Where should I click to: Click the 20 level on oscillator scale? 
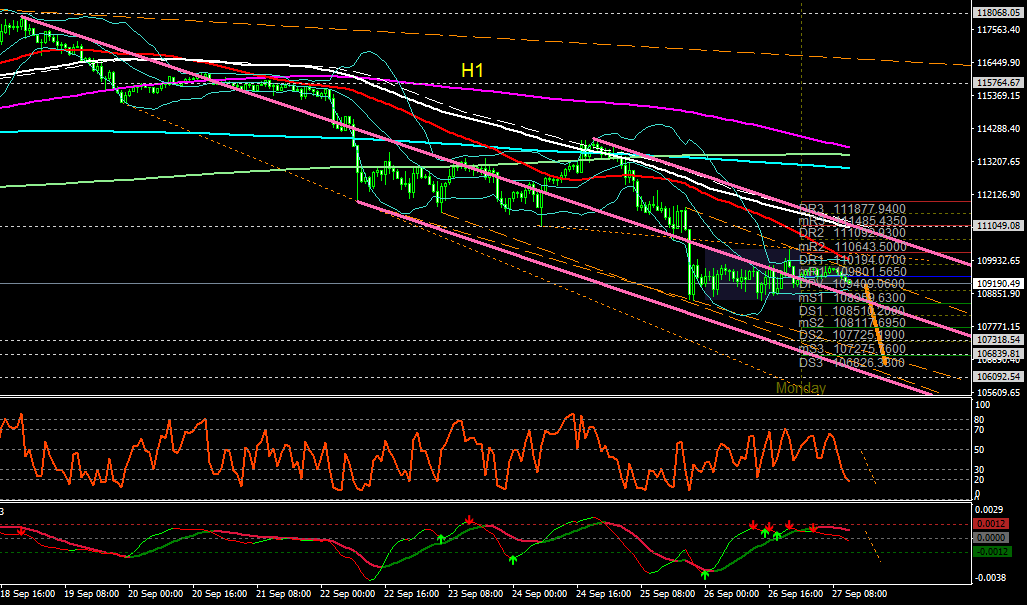[x=980, y=479]
